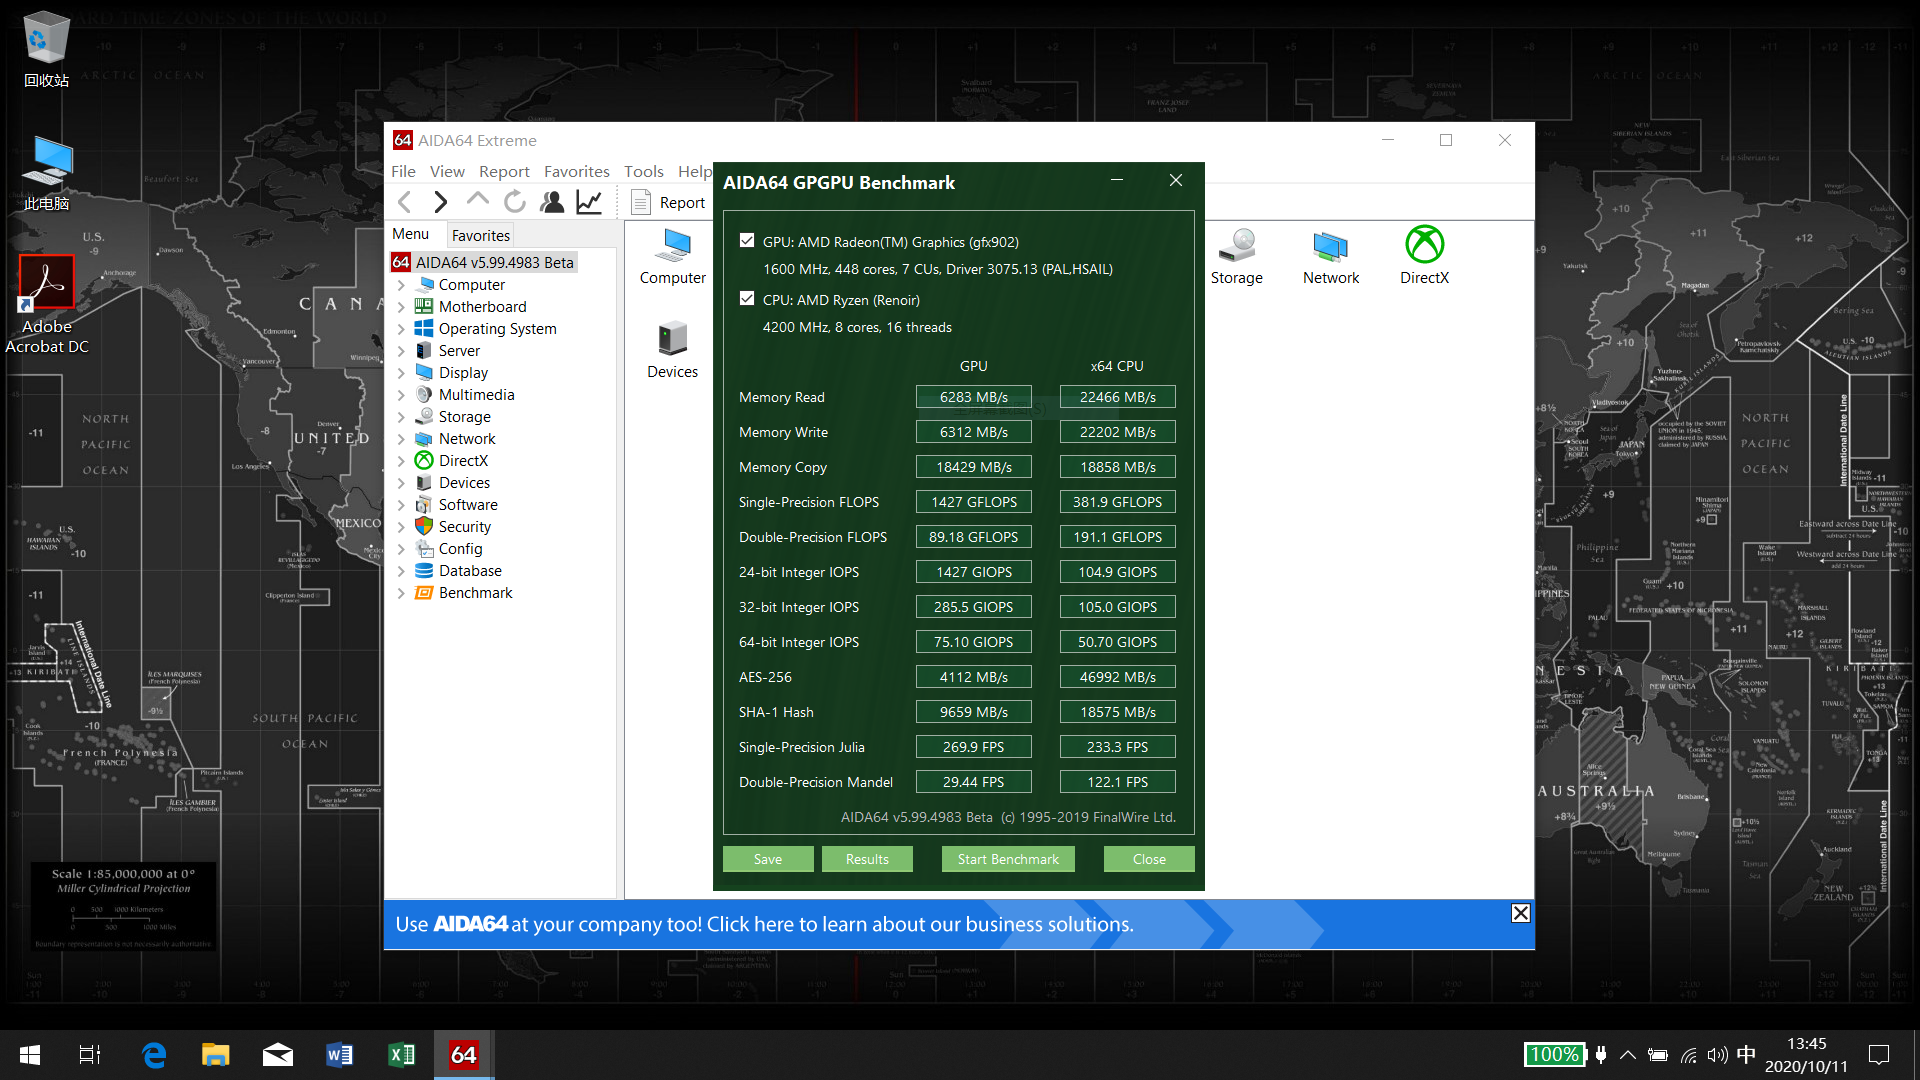
Task: Switch to the Favorites tab
Action: click(480, 235)
